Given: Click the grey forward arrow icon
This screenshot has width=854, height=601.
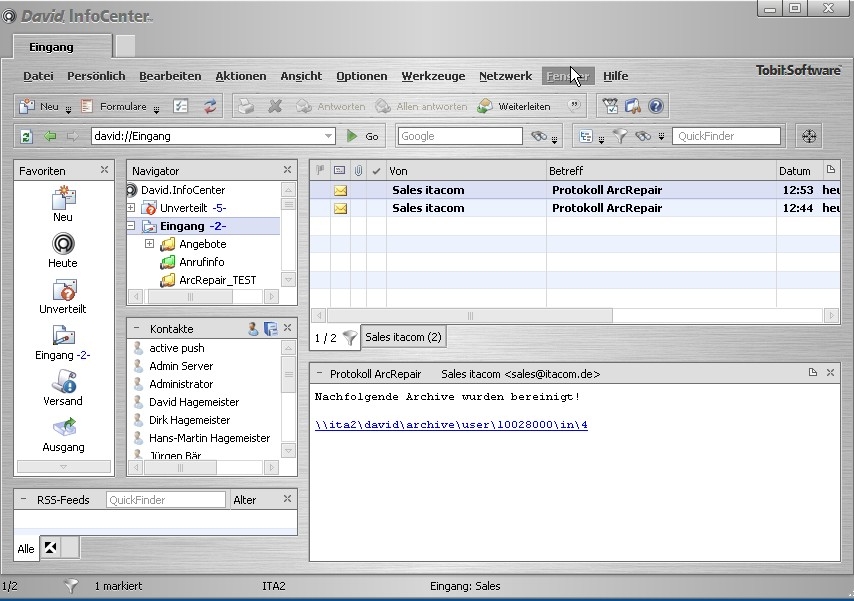Looking at the screenshot, I should [72, 136].
